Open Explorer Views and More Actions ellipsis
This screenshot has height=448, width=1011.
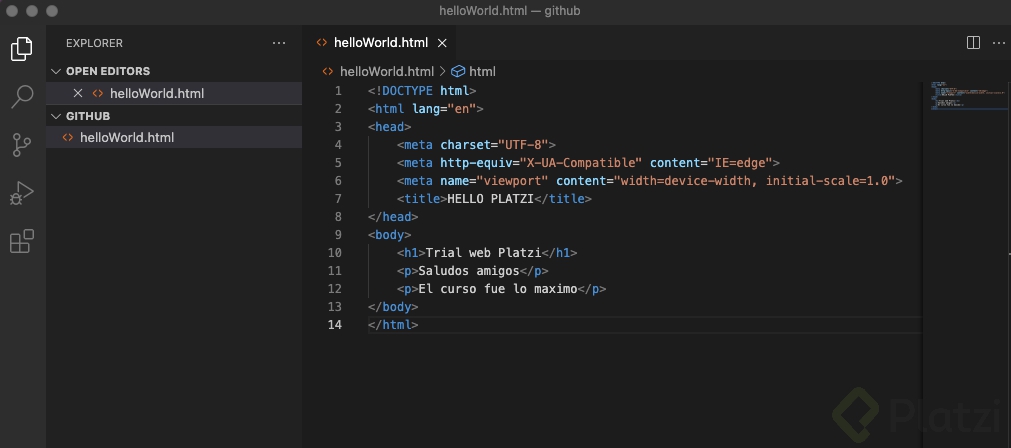279,43
